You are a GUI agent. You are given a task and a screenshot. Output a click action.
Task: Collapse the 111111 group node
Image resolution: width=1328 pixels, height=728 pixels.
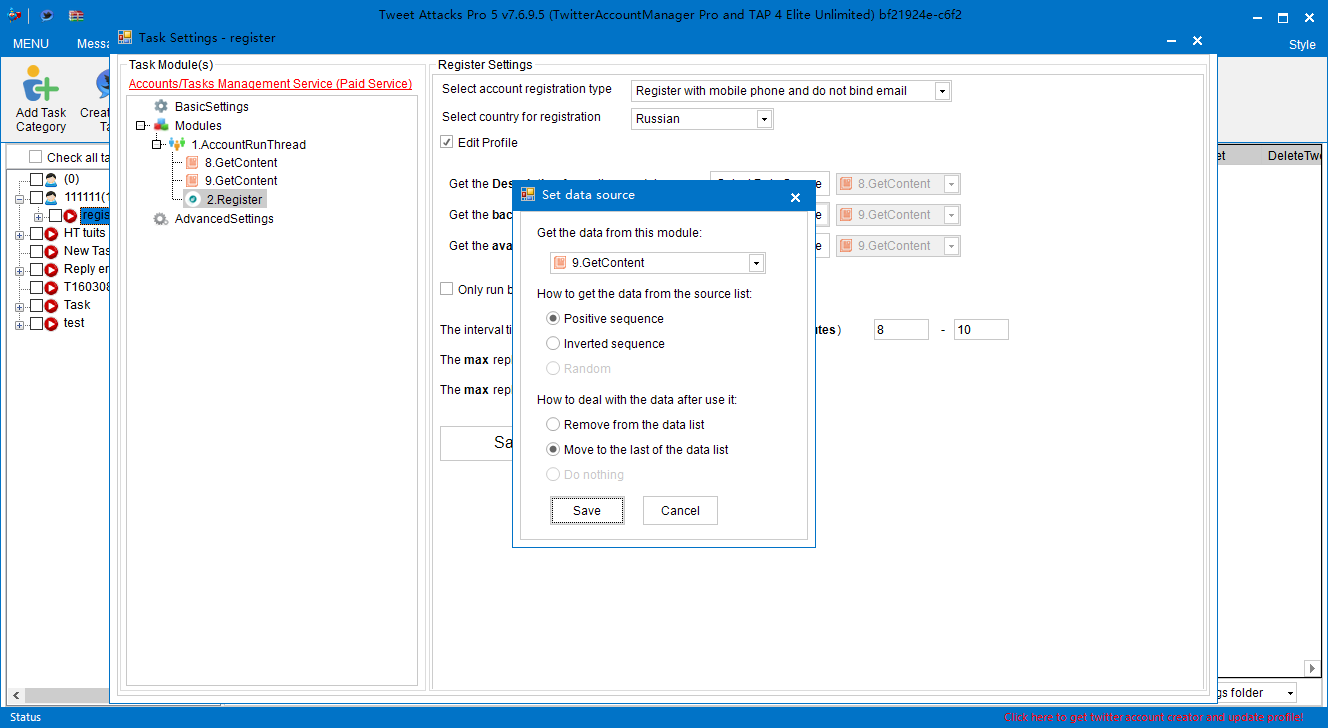pos(20,198)
